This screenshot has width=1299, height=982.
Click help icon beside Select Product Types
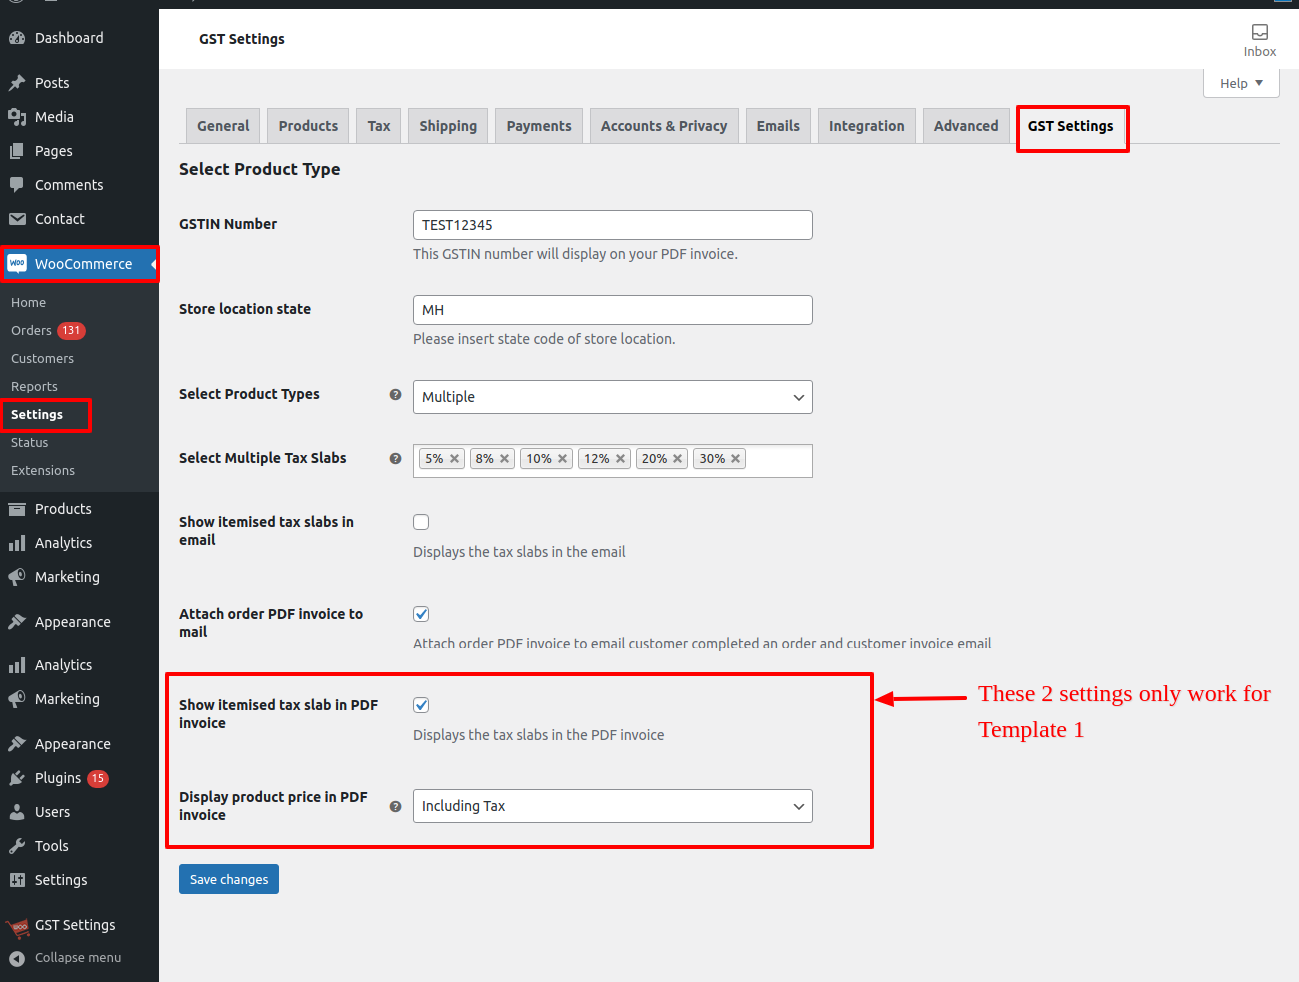pyautogui.click(x=395, y=395)
